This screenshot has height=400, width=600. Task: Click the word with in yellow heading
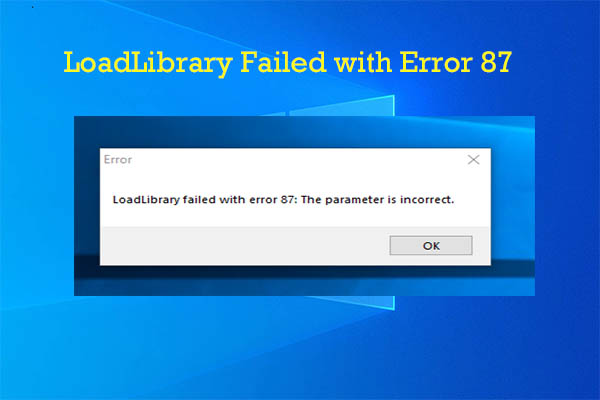(363, 62)
